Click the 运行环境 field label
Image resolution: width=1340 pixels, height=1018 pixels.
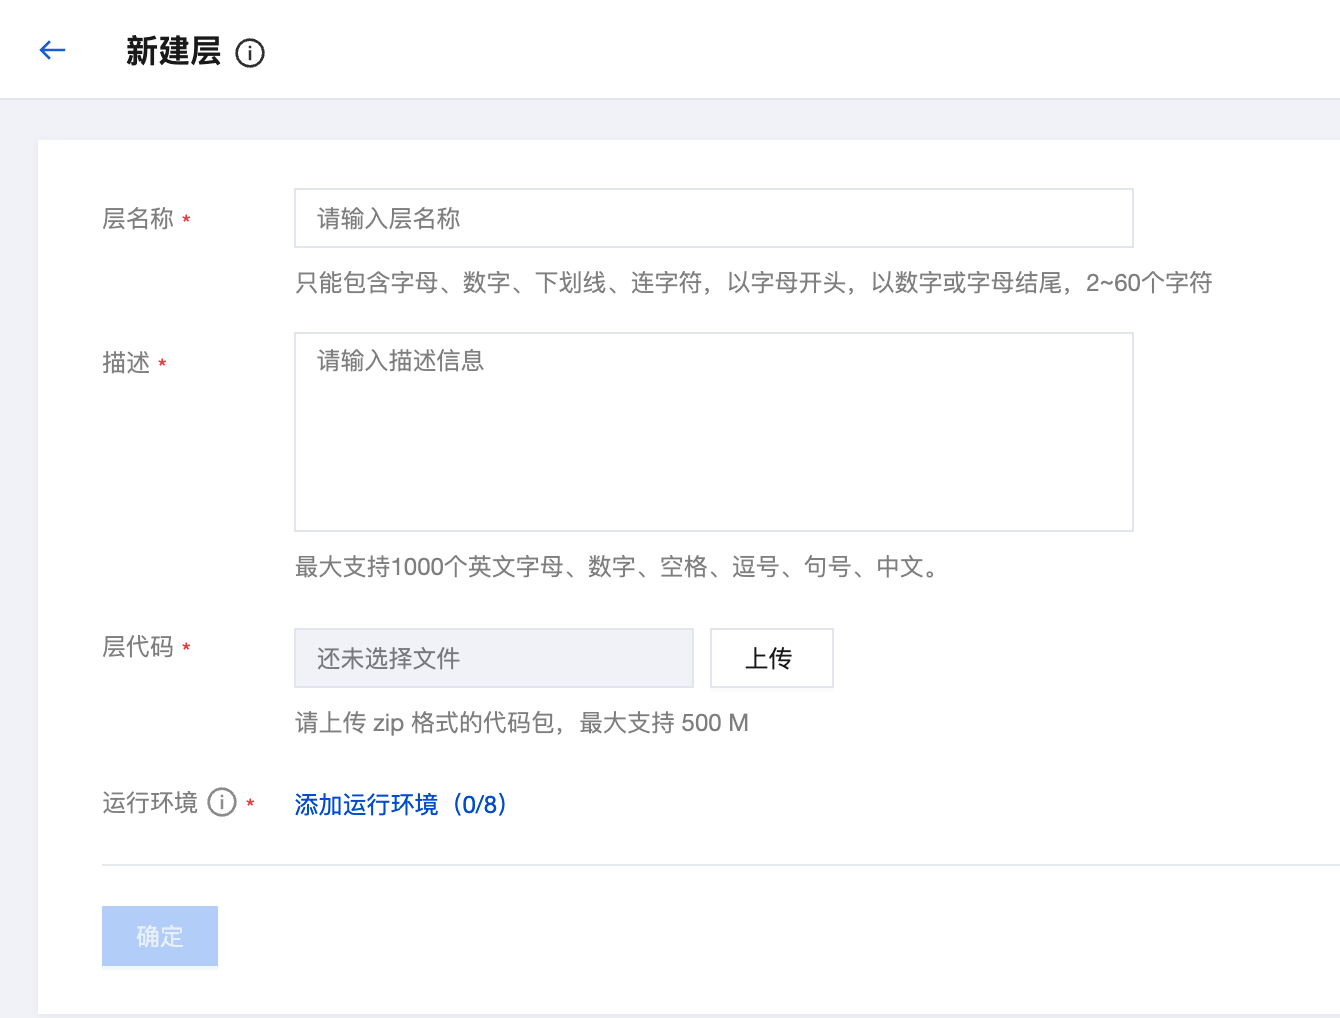[150, 803]
